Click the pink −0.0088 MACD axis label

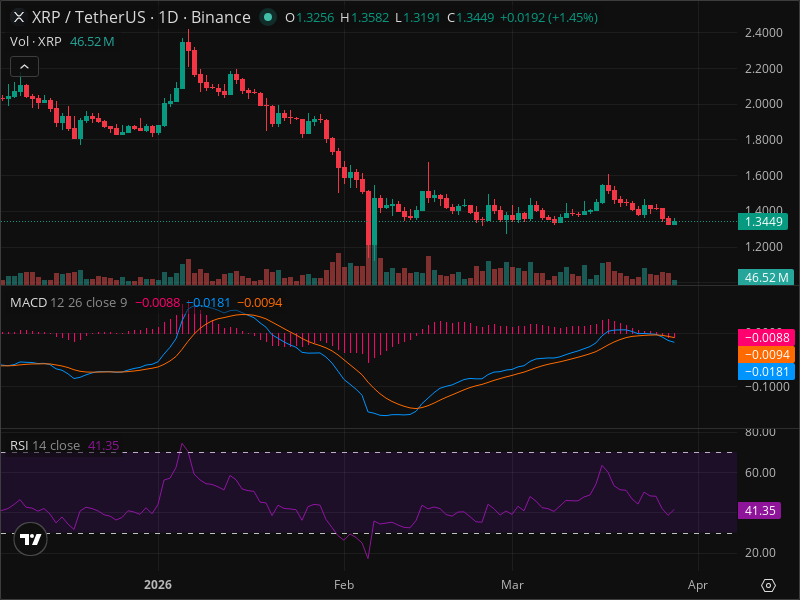(766, 337)
